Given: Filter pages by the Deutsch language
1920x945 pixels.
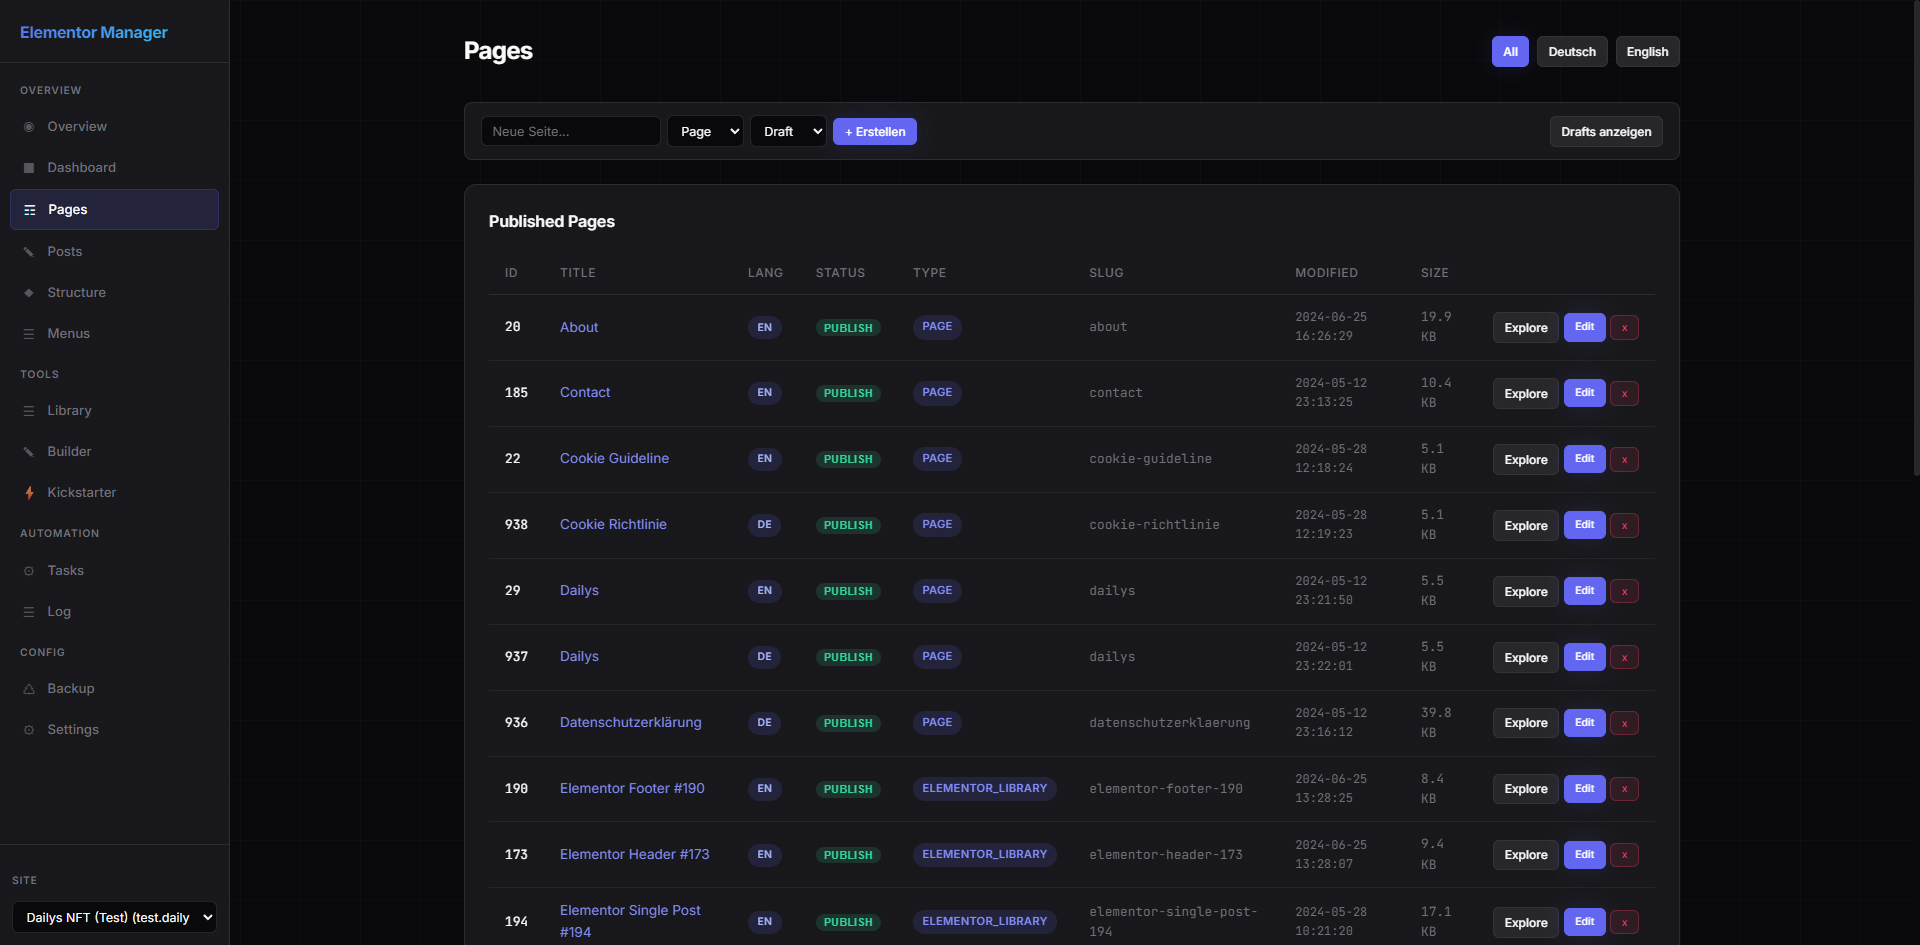Looking at the screenshot, I should point(1571,52).
